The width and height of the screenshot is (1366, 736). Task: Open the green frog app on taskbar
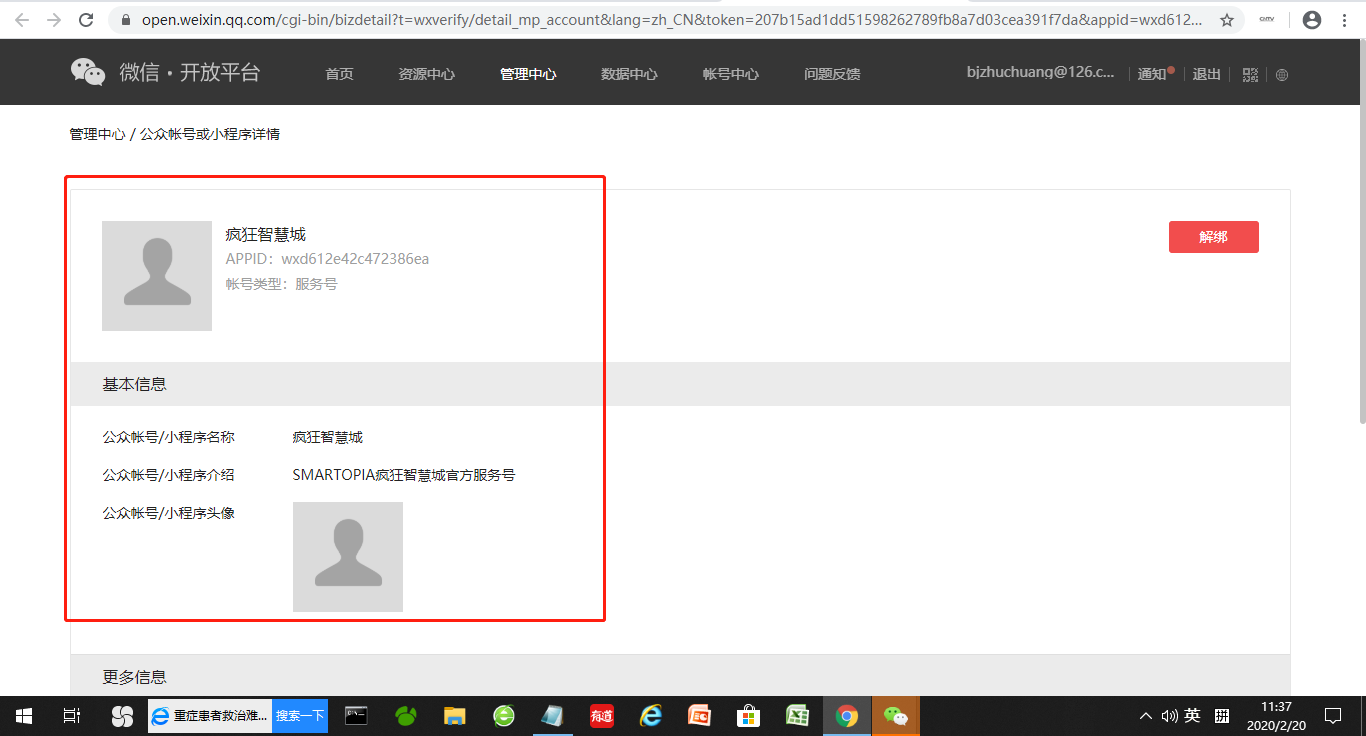click(x=406, y=716)
